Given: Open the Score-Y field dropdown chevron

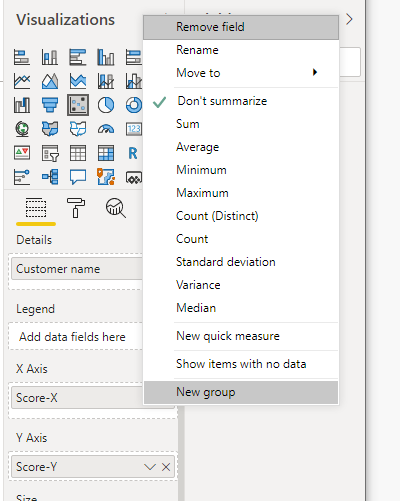Looking at the screenshot, I should pyautogui.click(x=150, y=467).
